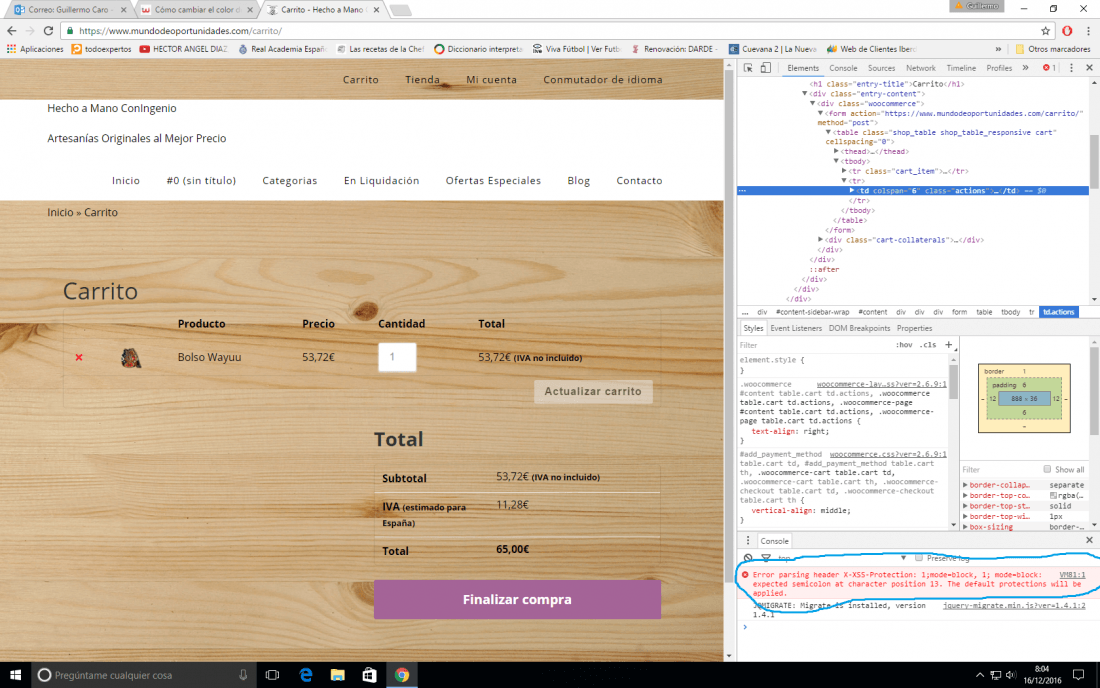Click the rgba border-top-color swatch
The image size is (1100, 688).
coord(1052,495)
